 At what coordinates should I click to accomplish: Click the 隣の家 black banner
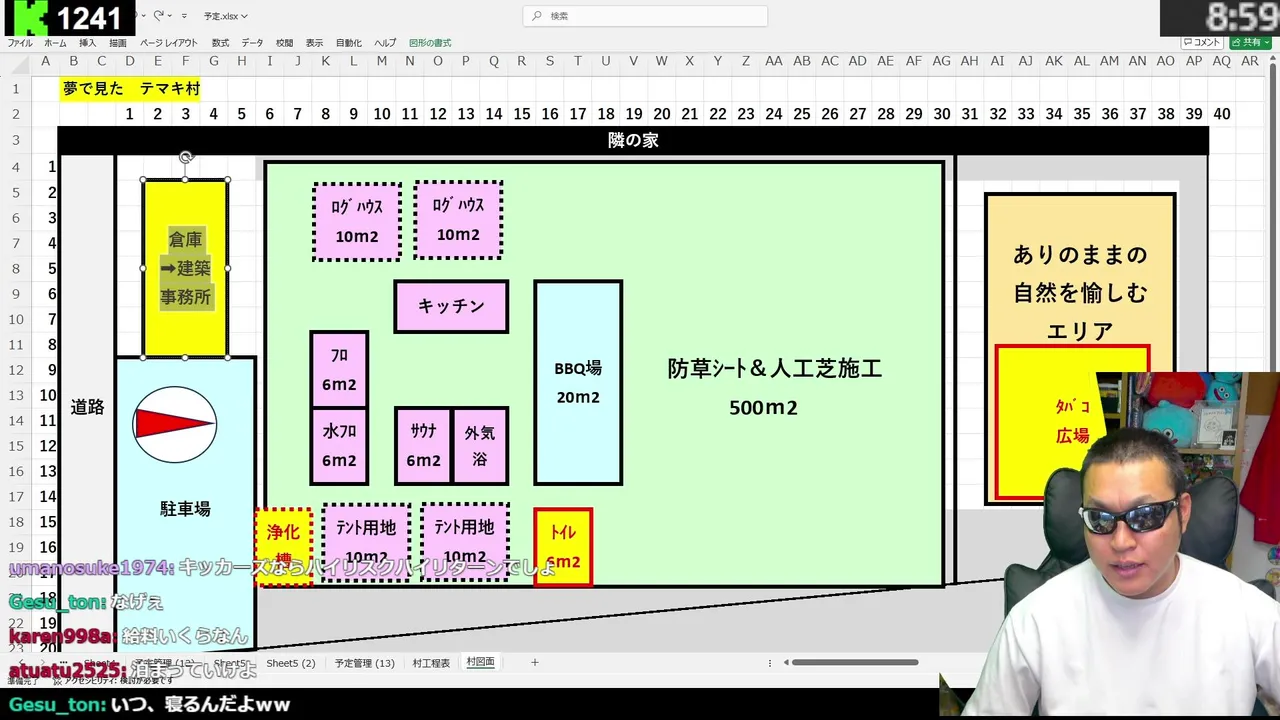[633, 141]
